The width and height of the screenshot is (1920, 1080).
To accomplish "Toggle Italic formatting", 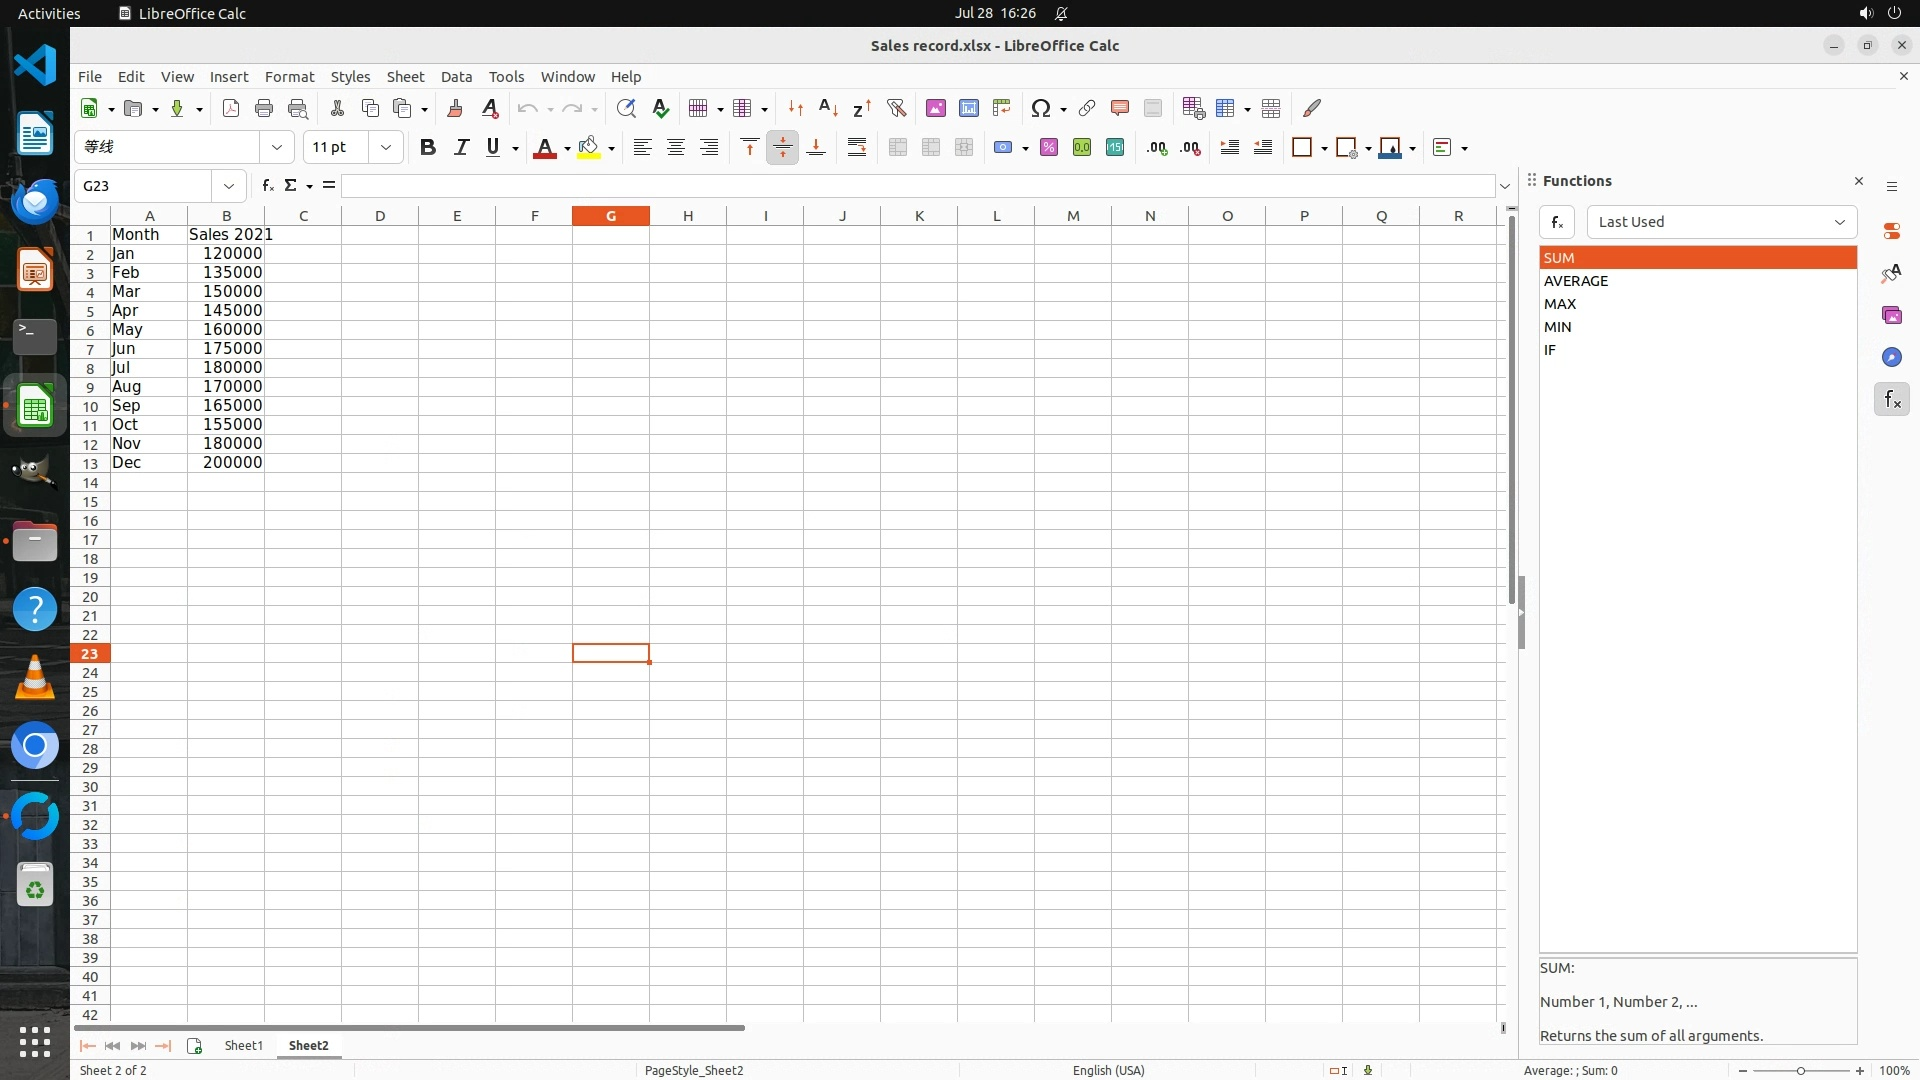I will (461, 147).
